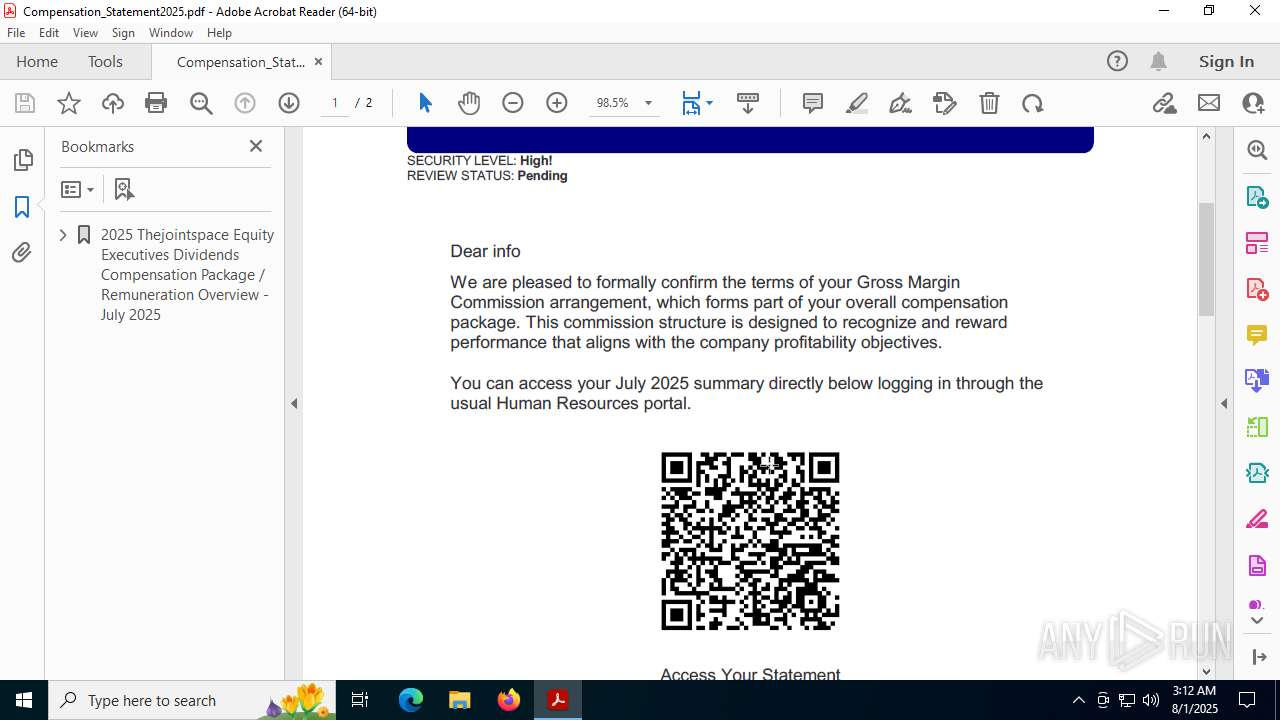Screen dimensions: 1280x720
Task: Toggle the Bookmarks panel icon
Action: tap(22, 207)
